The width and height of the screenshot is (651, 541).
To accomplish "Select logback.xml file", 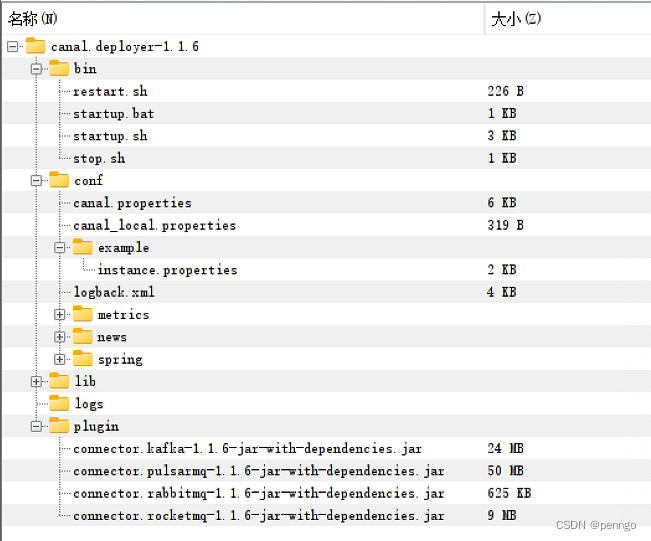I will pyautogui.click(x=114, y=292).
